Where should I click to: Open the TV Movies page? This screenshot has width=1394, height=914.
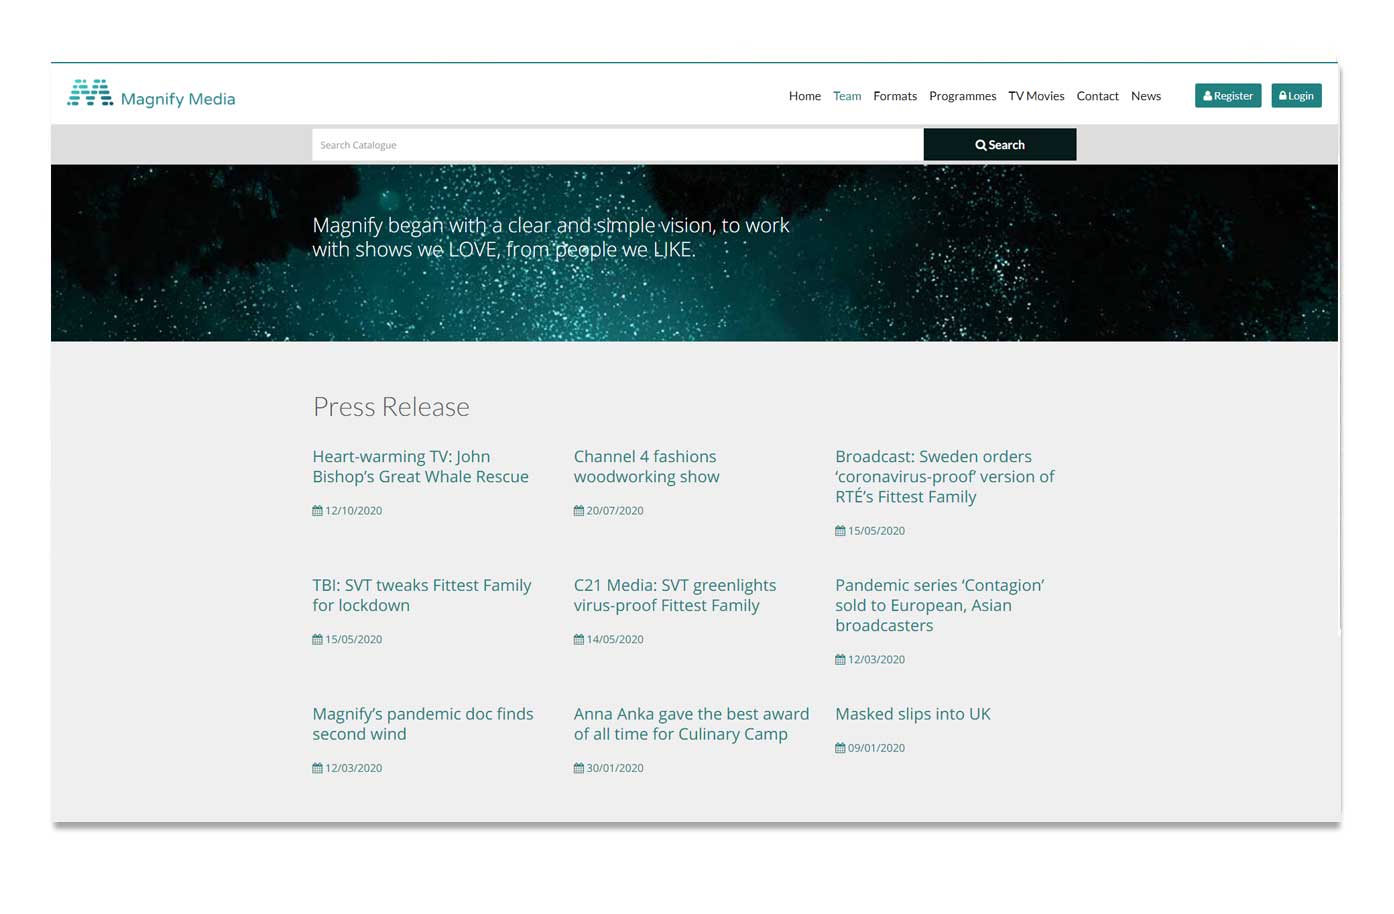click(1036, 96)
